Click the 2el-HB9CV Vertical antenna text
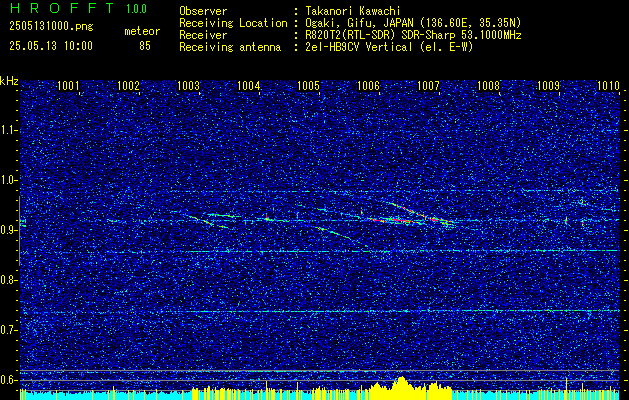The image size is (629, 400). coord(388,47)
